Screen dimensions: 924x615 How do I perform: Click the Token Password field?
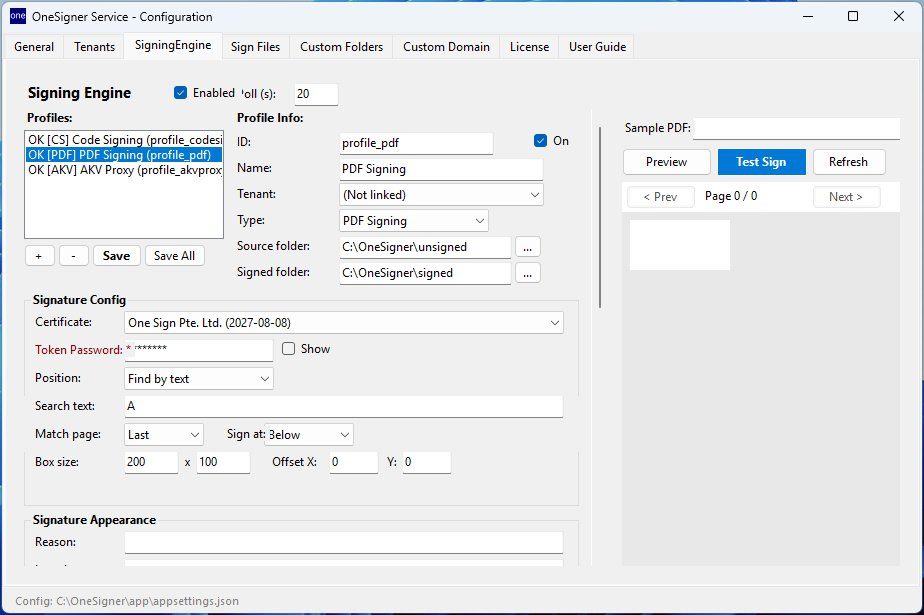click(x=199, y=350)
